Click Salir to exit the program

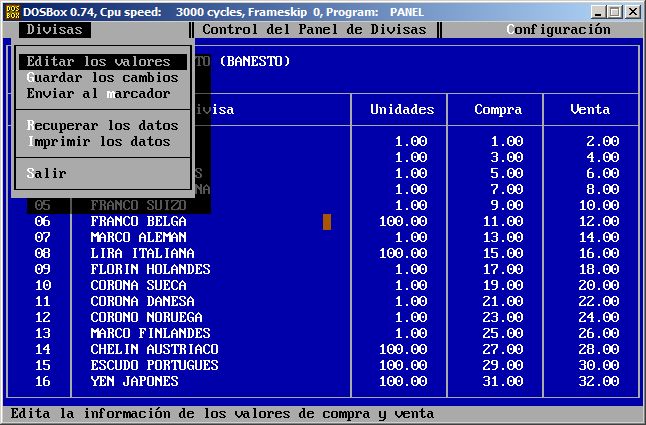(x=46, y=174)
